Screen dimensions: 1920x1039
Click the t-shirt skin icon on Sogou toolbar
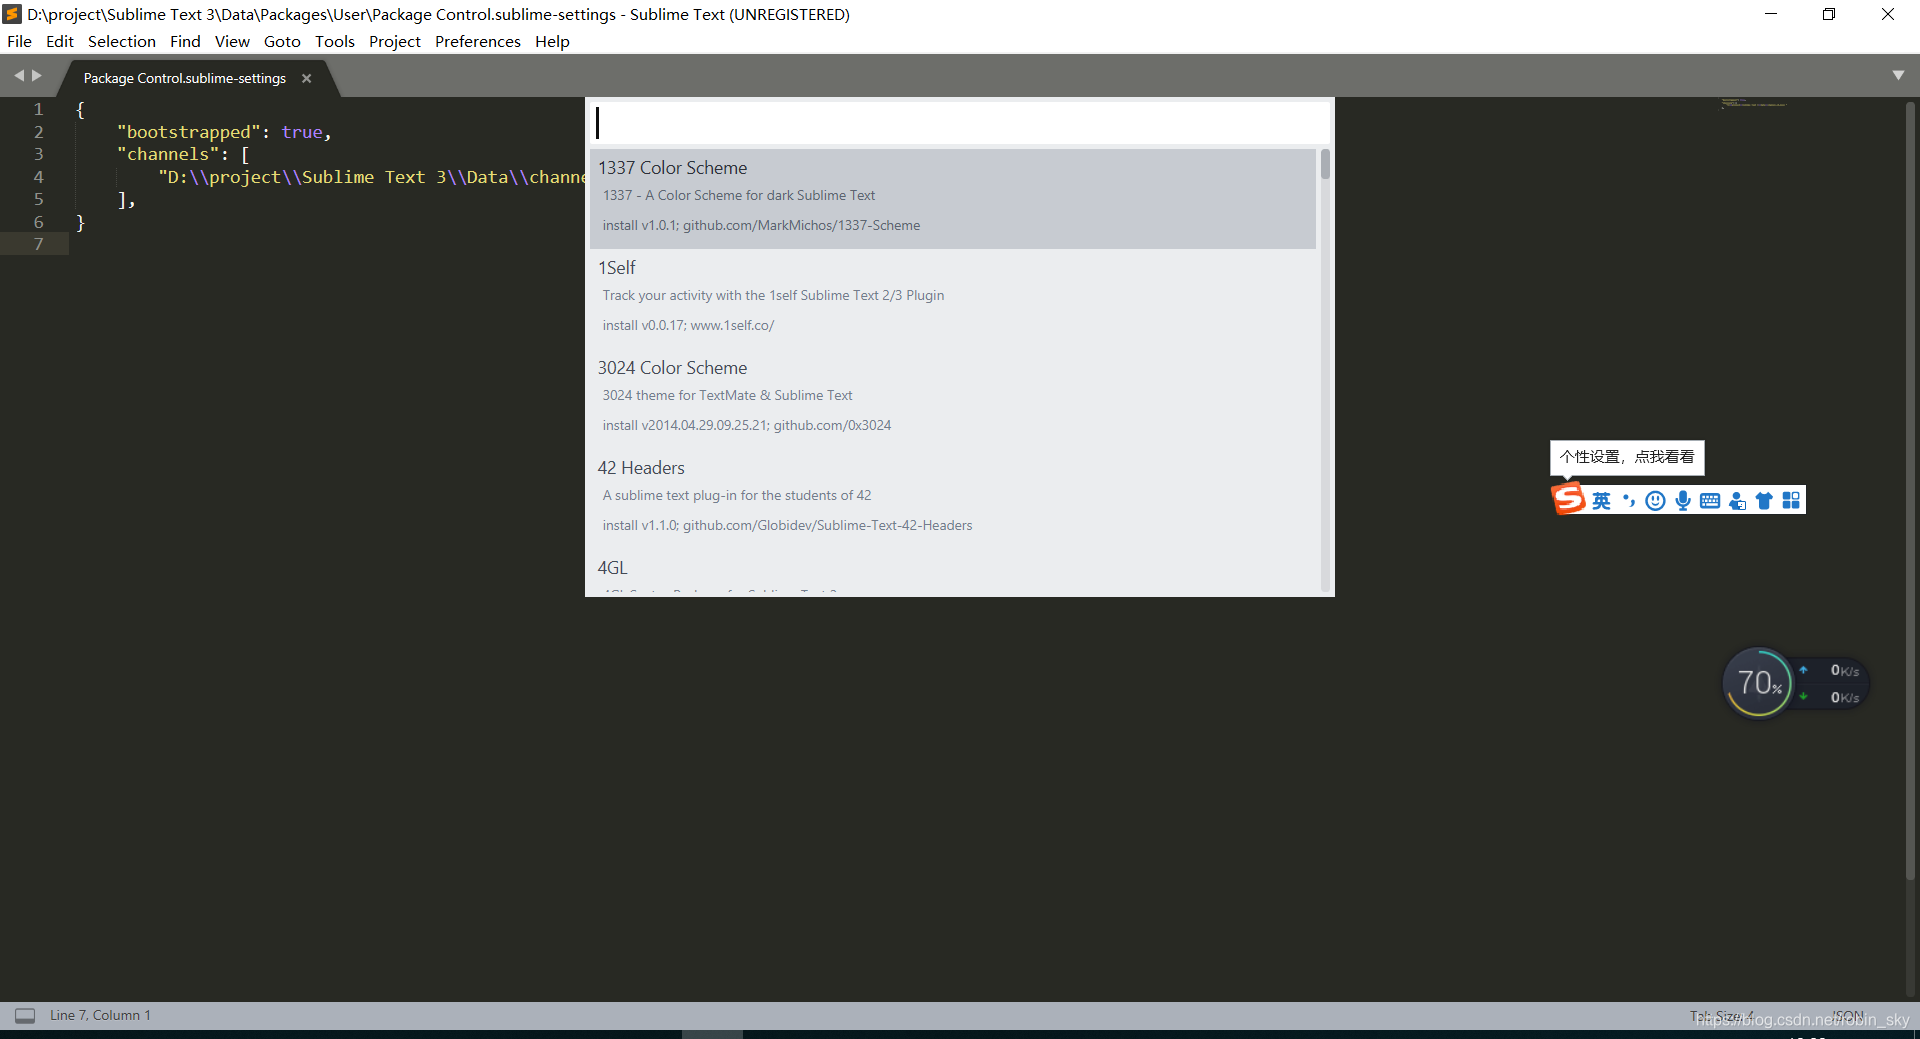[x=1764, y=500]
